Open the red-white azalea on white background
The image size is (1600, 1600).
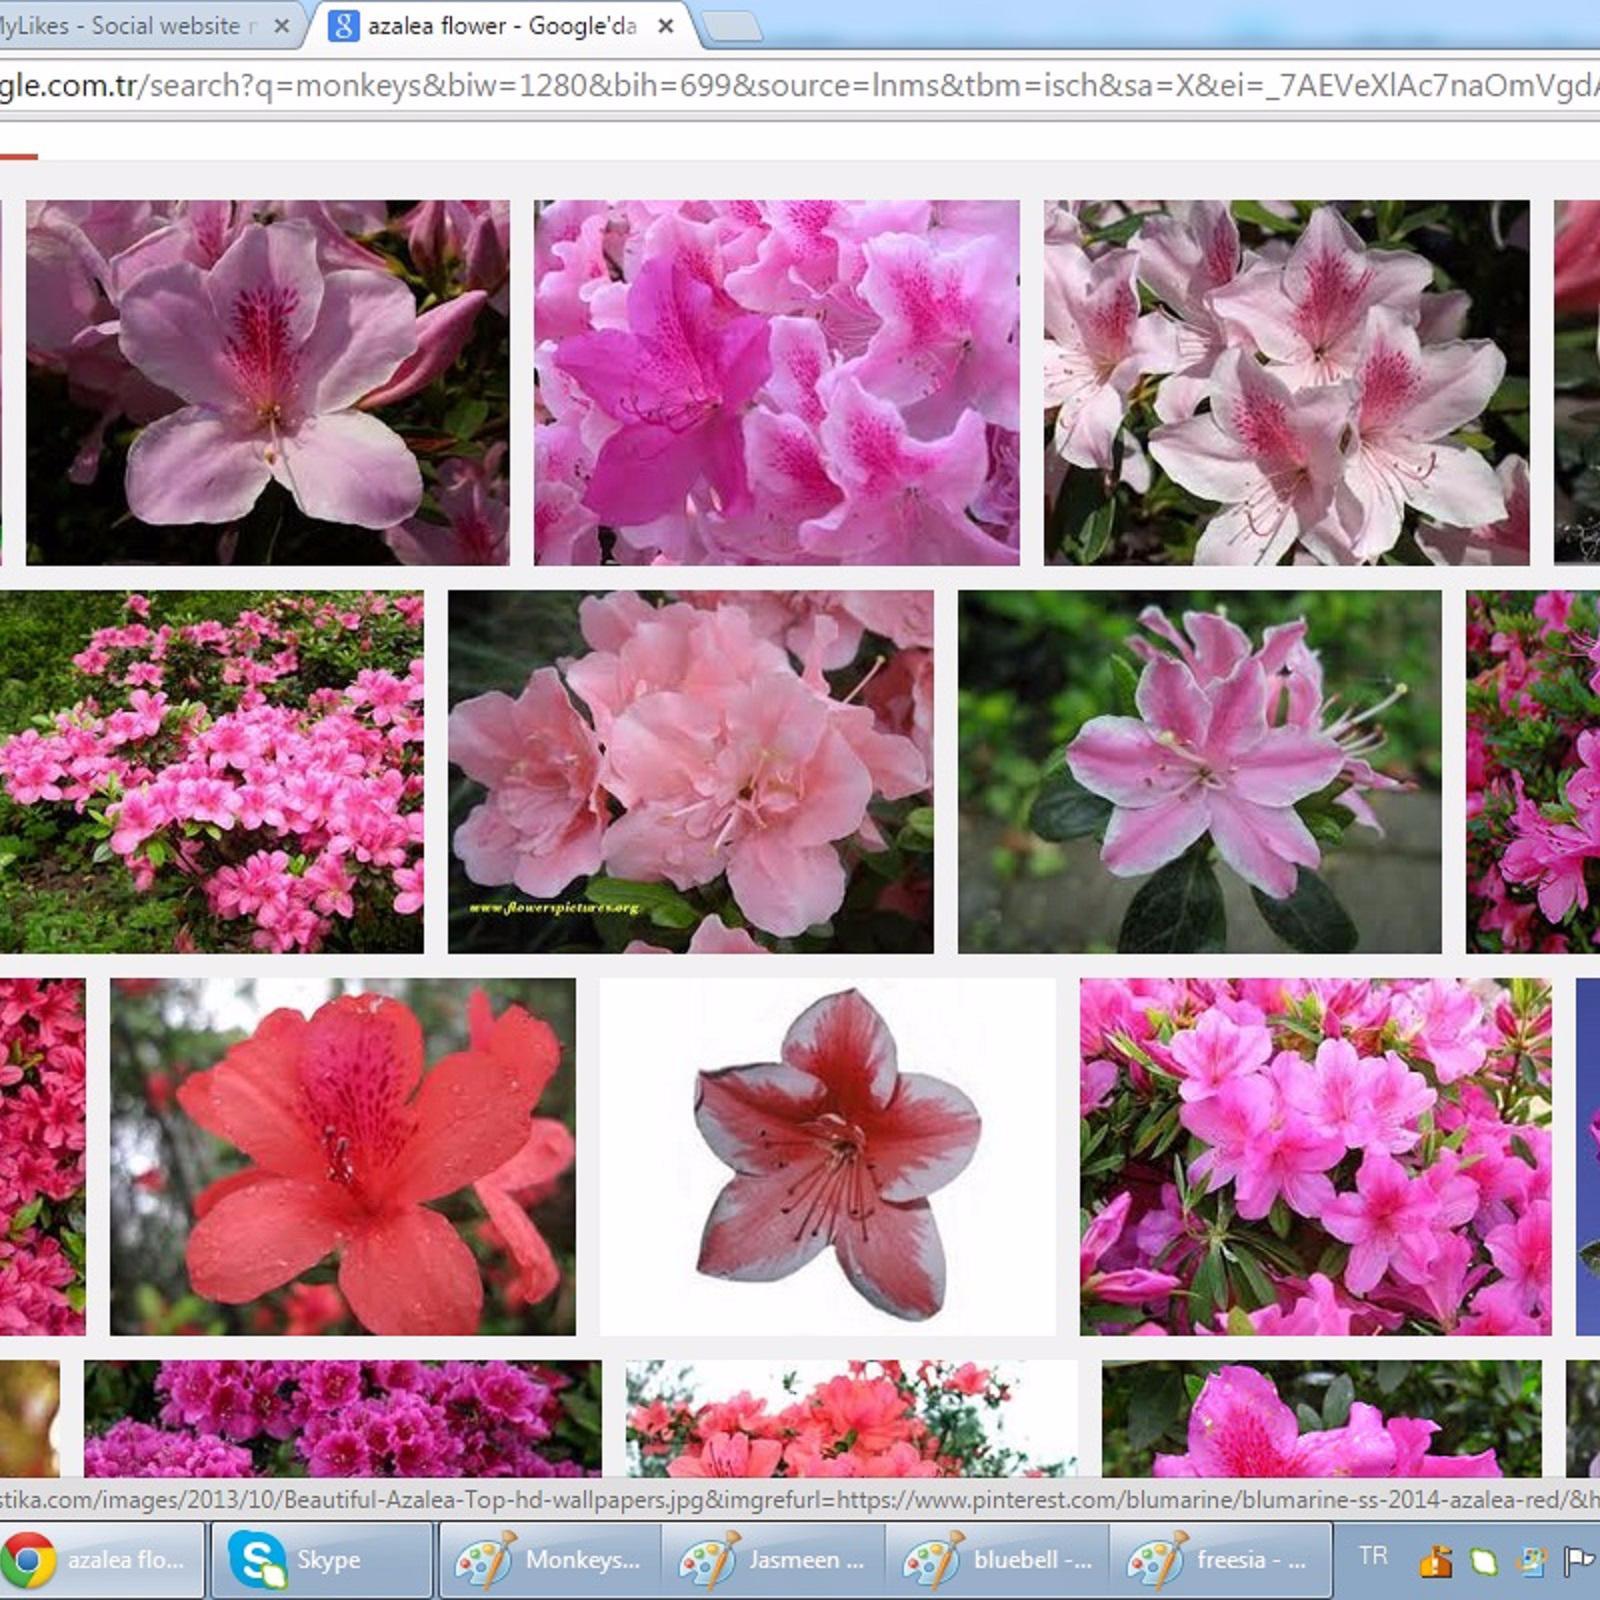[x=828, y=1157]
